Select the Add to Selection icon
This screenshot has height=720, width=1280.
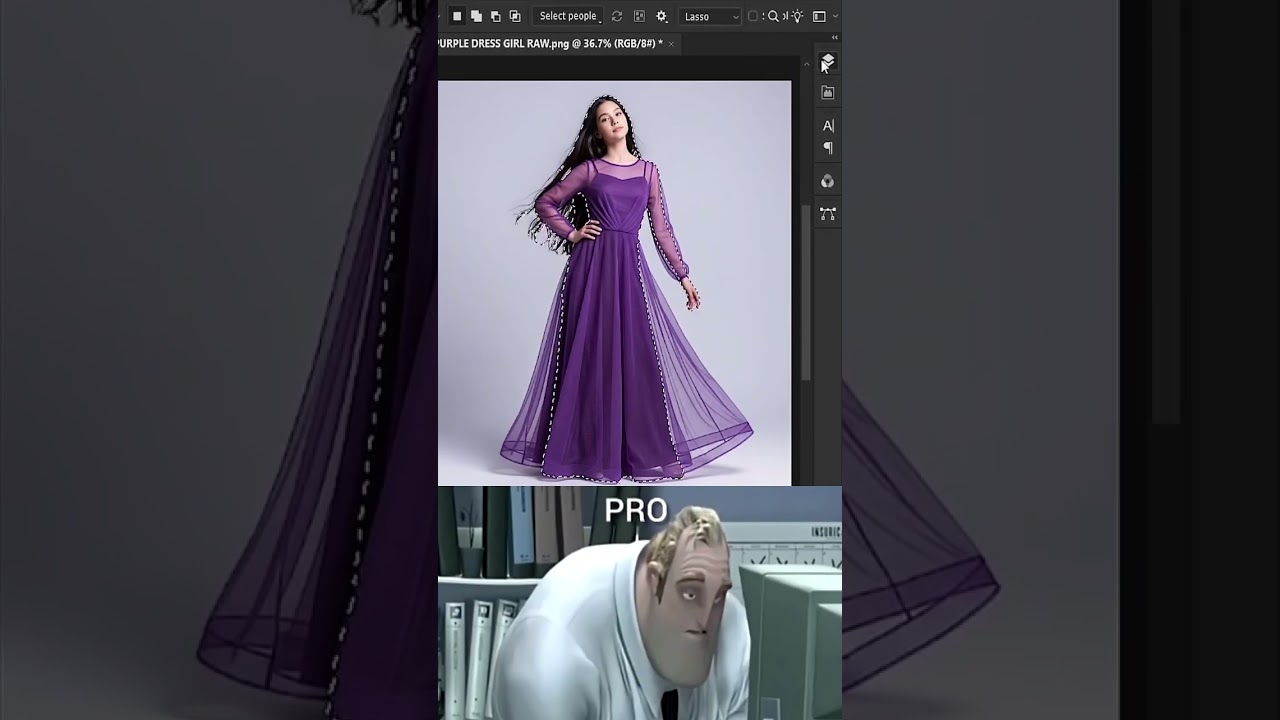tap(477, 16)
